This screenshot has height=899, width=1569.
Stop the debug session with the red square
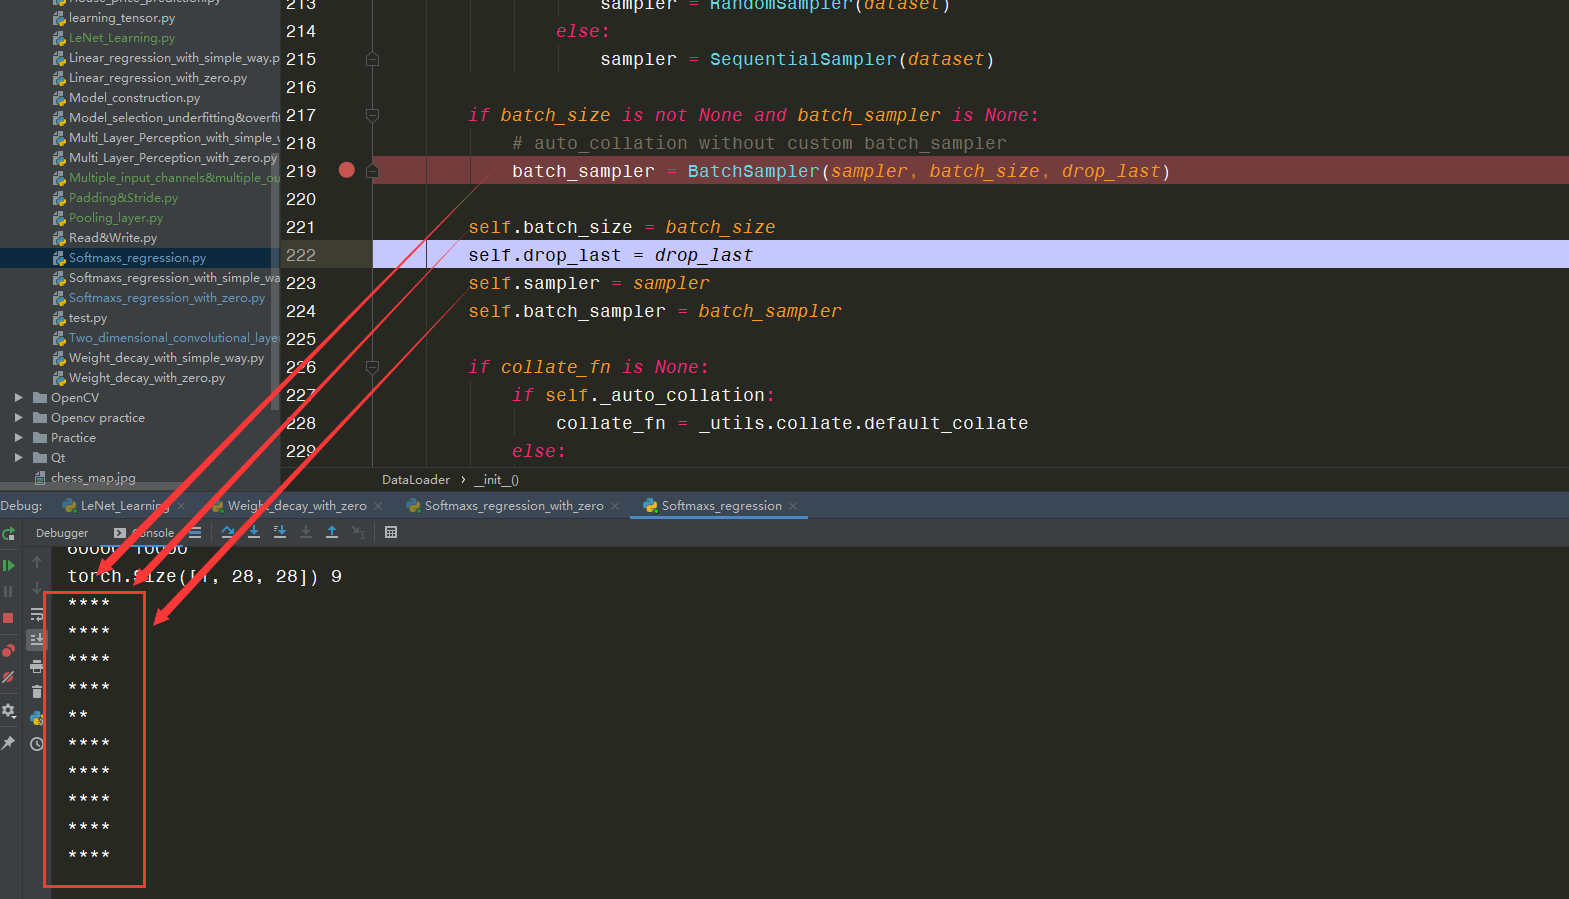click(x=8, y=618)
